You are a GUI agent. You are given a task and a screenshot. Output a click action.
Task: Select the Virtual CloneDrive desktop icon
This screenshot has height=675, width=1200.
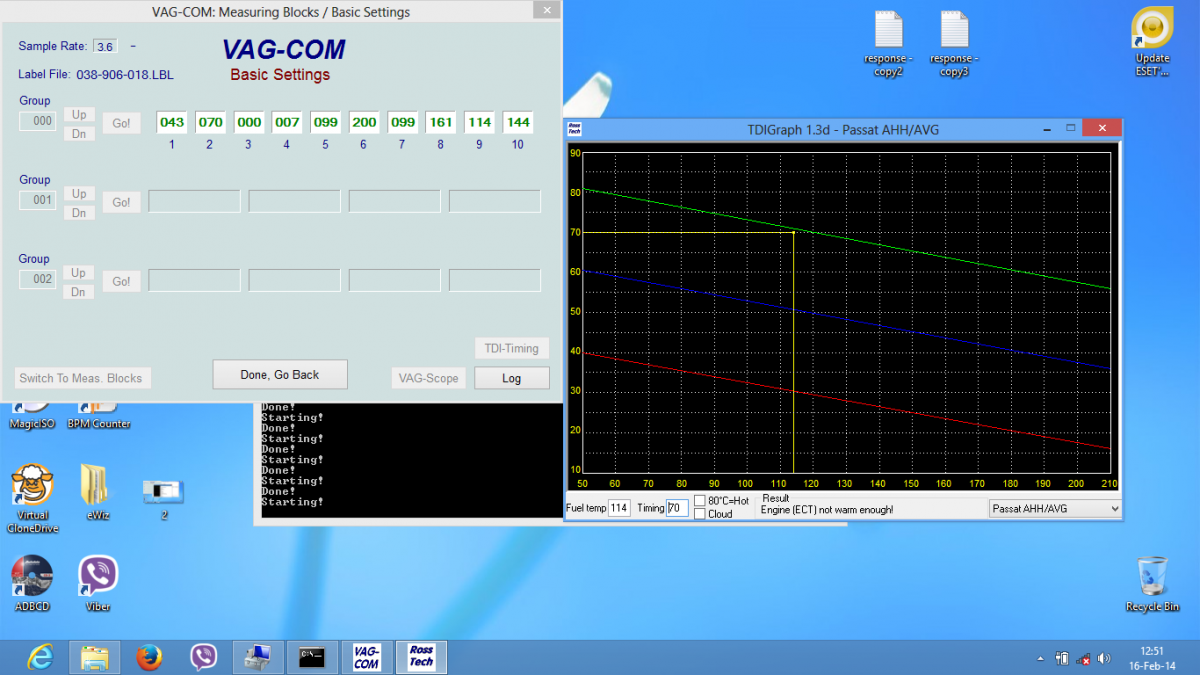pyautogui.click(x=32, y=498)
